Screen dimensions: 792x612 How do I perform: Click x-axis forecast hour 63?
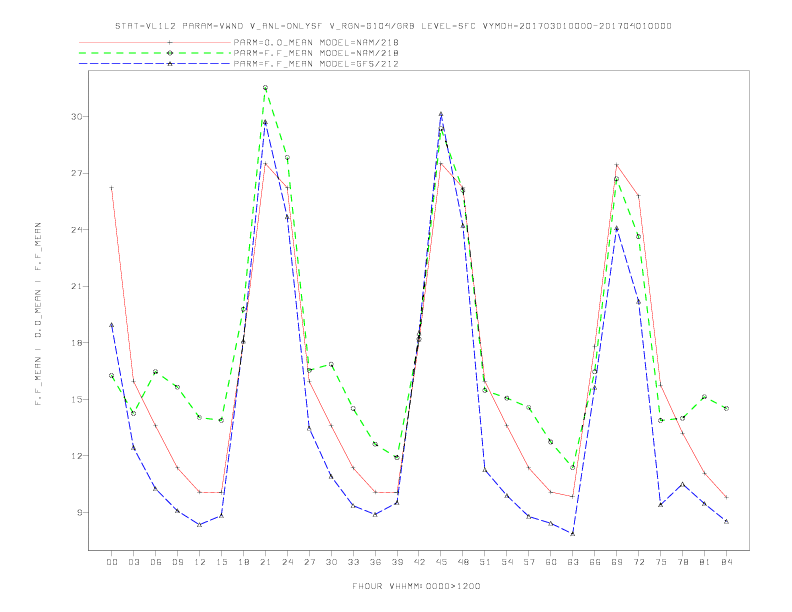(x=573, y=562)
